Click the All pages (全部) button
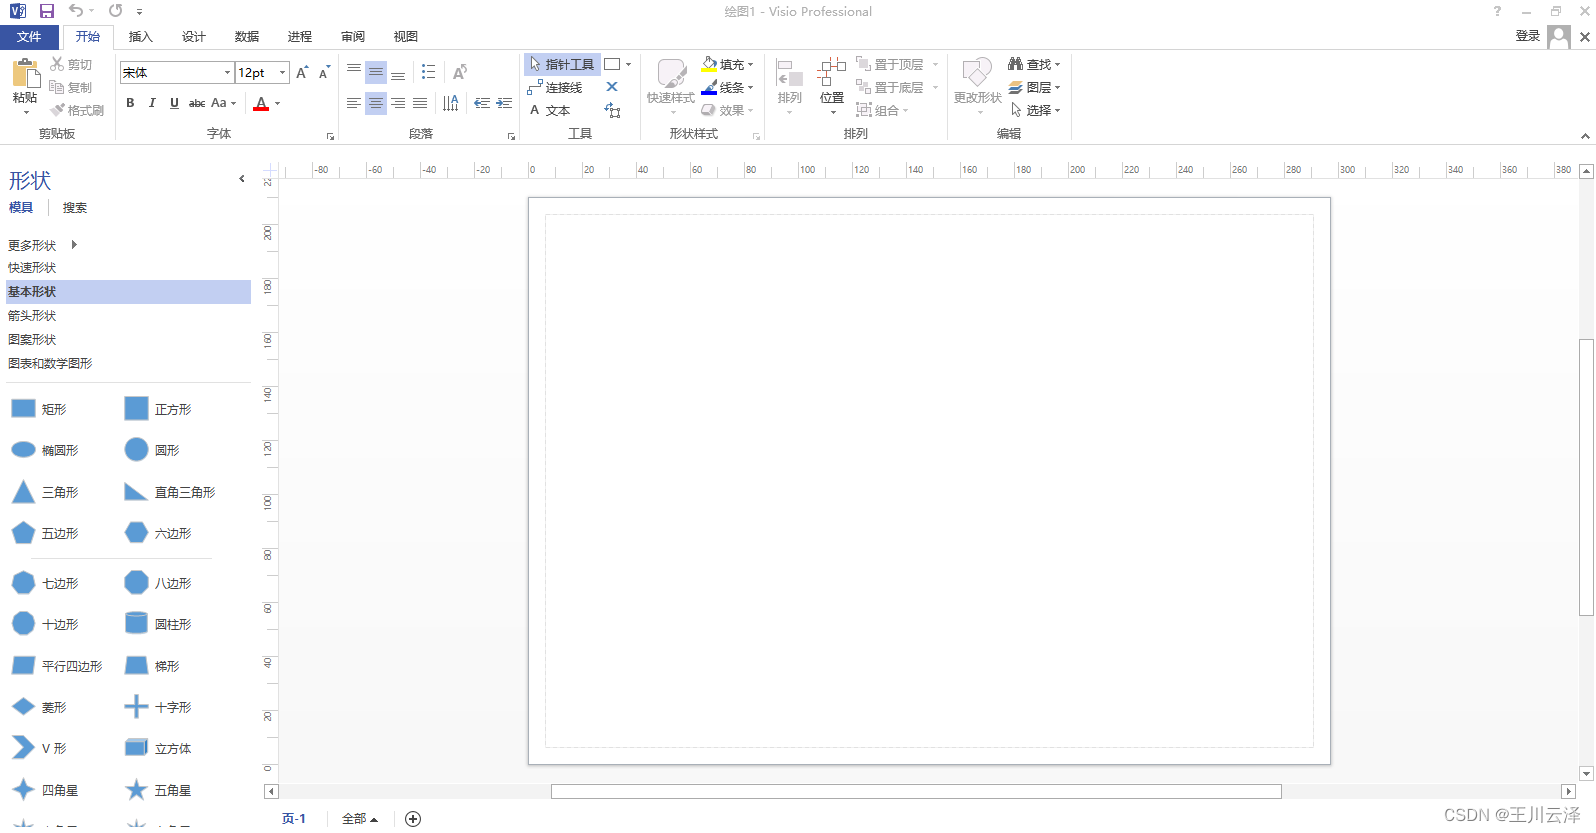Screen dimensions: 1596x833 tap(360, 819)
